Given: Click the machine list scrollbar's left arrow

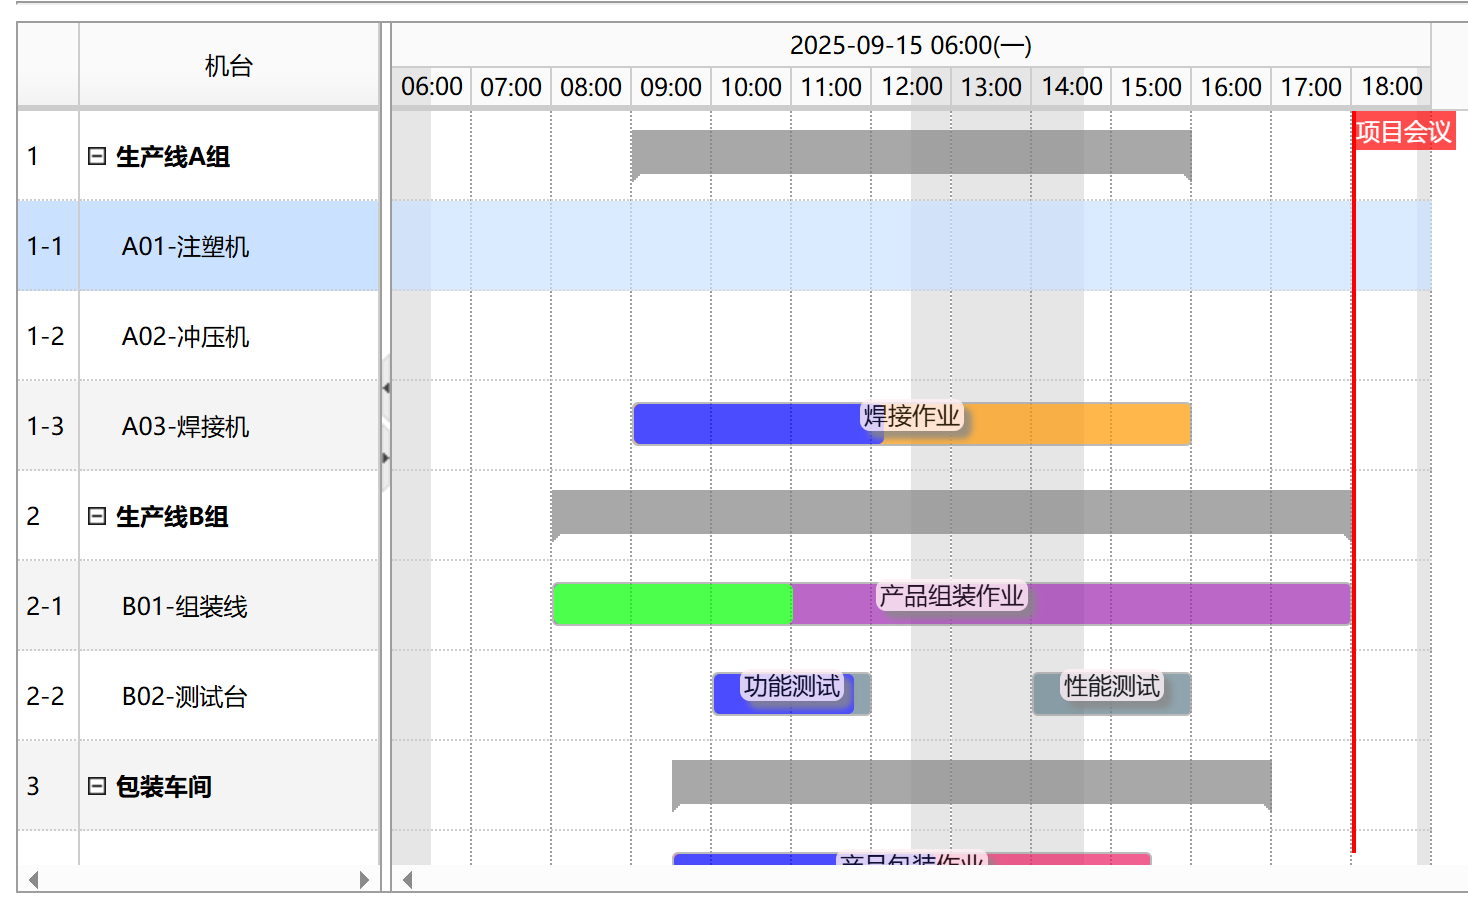Looking at the screenshot, I should pyautogui.click(x=34, y=880).
